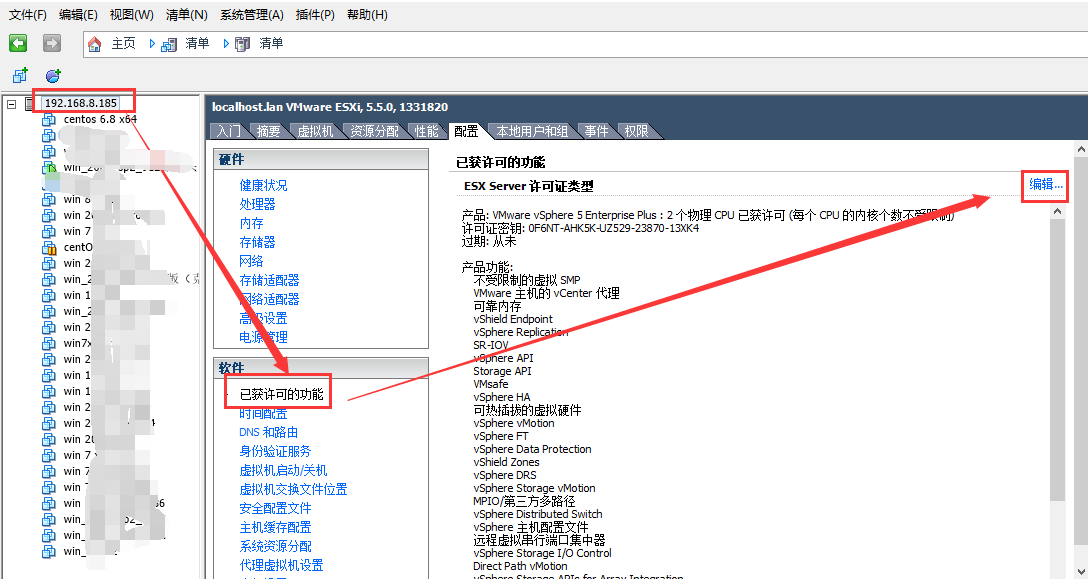Open the DNS 和路由 software link
This screenshot has height=579, width=1088.
[269, 432]
